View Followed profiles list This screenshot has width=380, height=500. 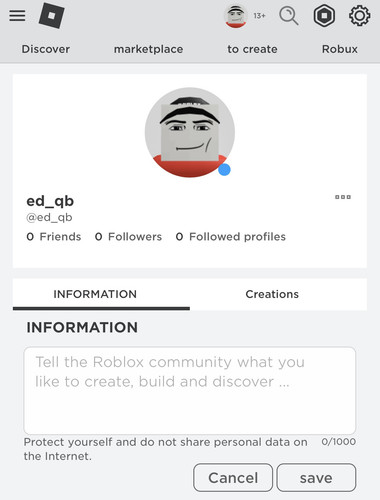click(231, 237)
